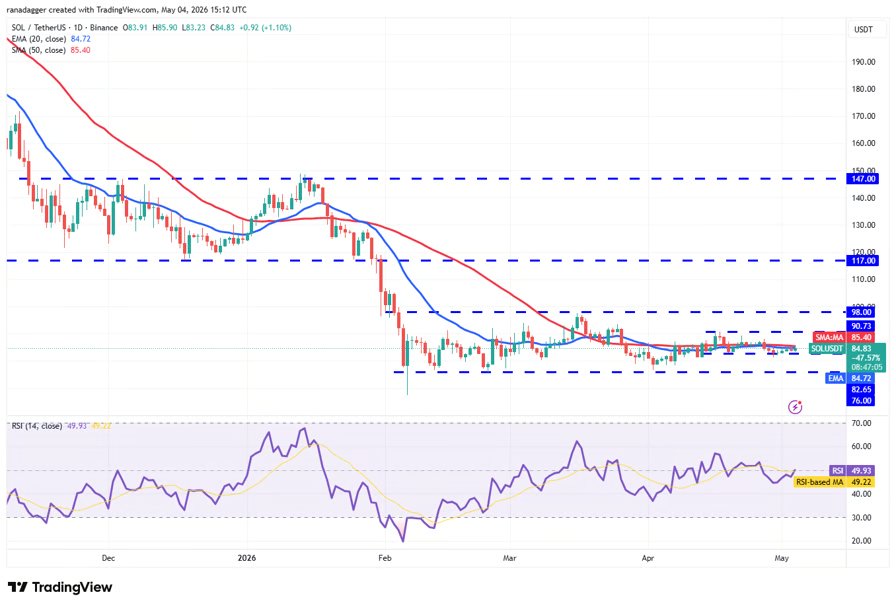
Task: Select the SOLUSDT 84.83 price tag
Action: coord(847,349)
